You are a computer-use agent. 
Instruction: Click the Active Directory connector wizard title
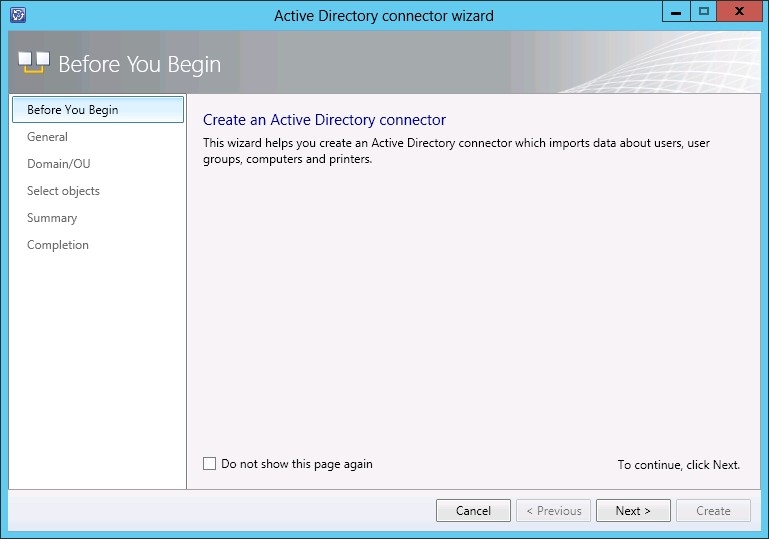coord(384,16)
